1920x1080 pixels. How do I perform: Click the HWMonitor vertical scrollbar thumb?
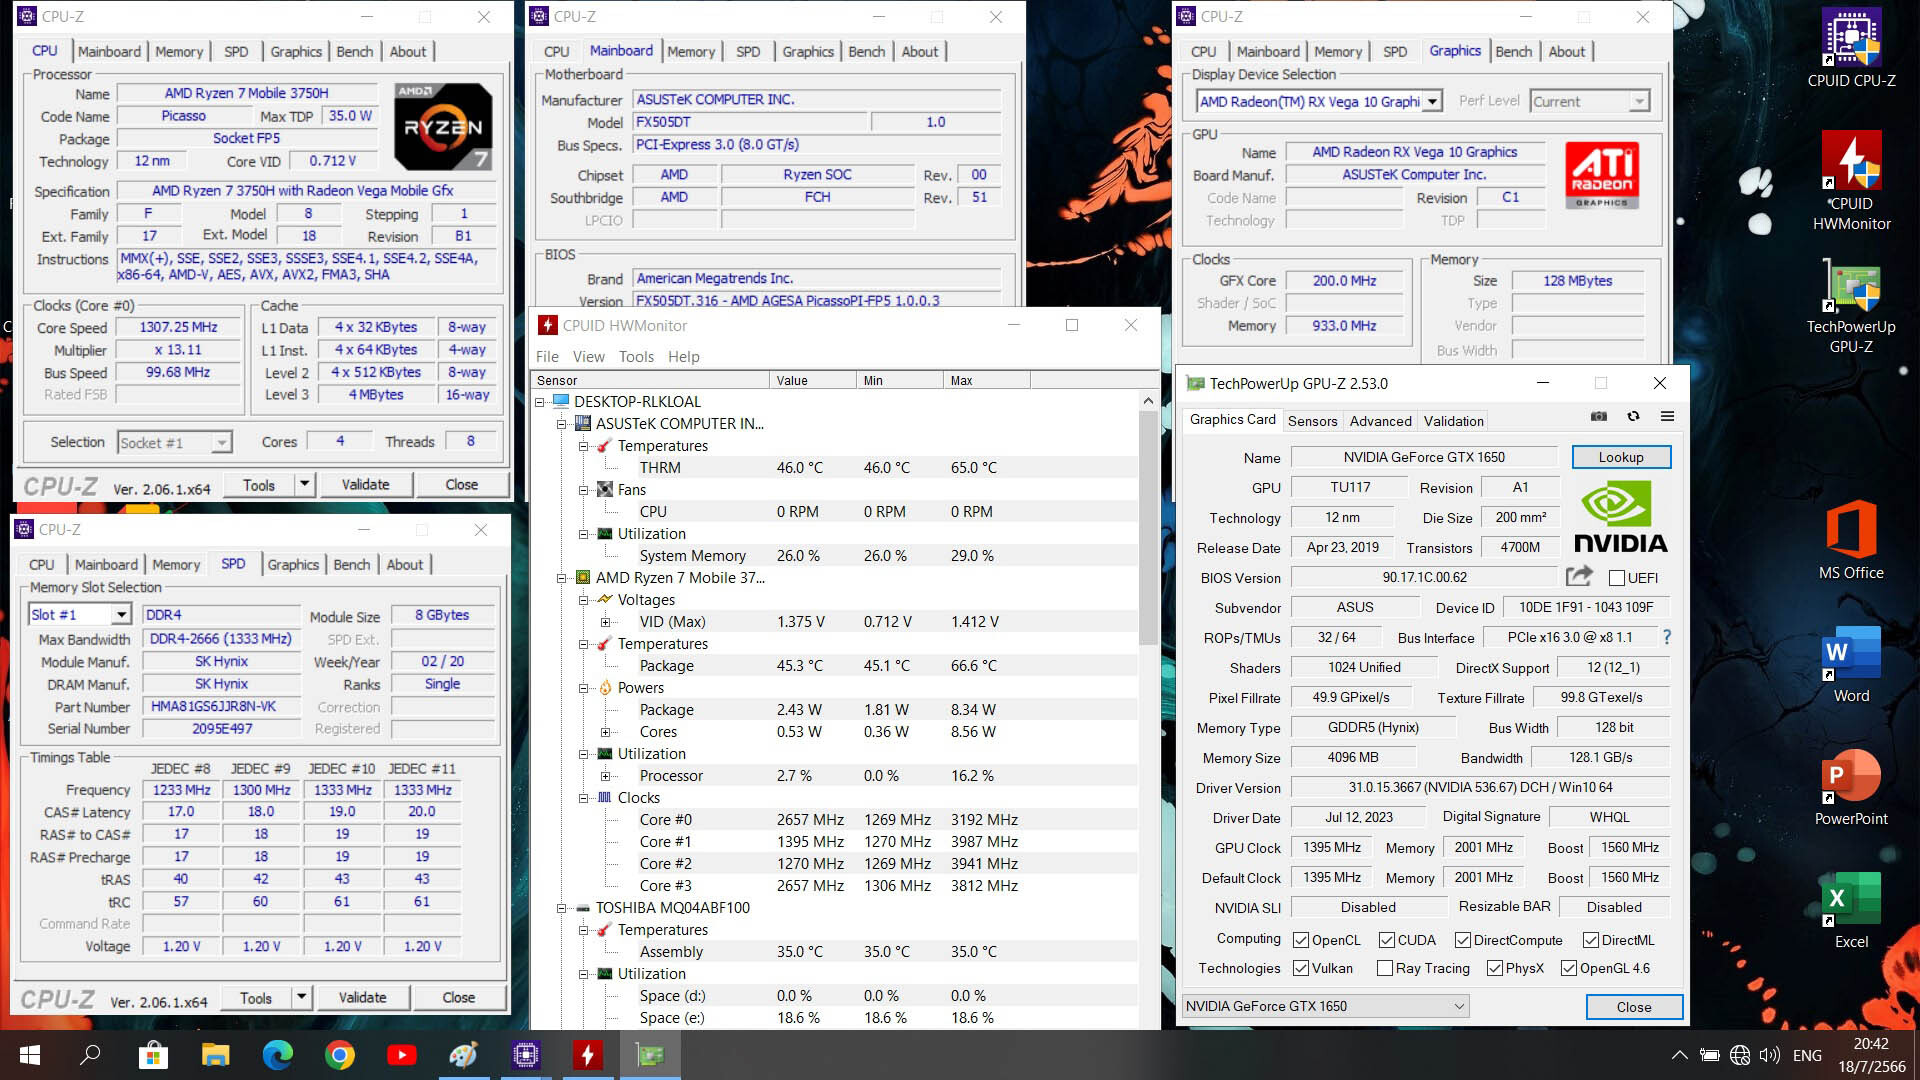click(x=1148, y=527)
